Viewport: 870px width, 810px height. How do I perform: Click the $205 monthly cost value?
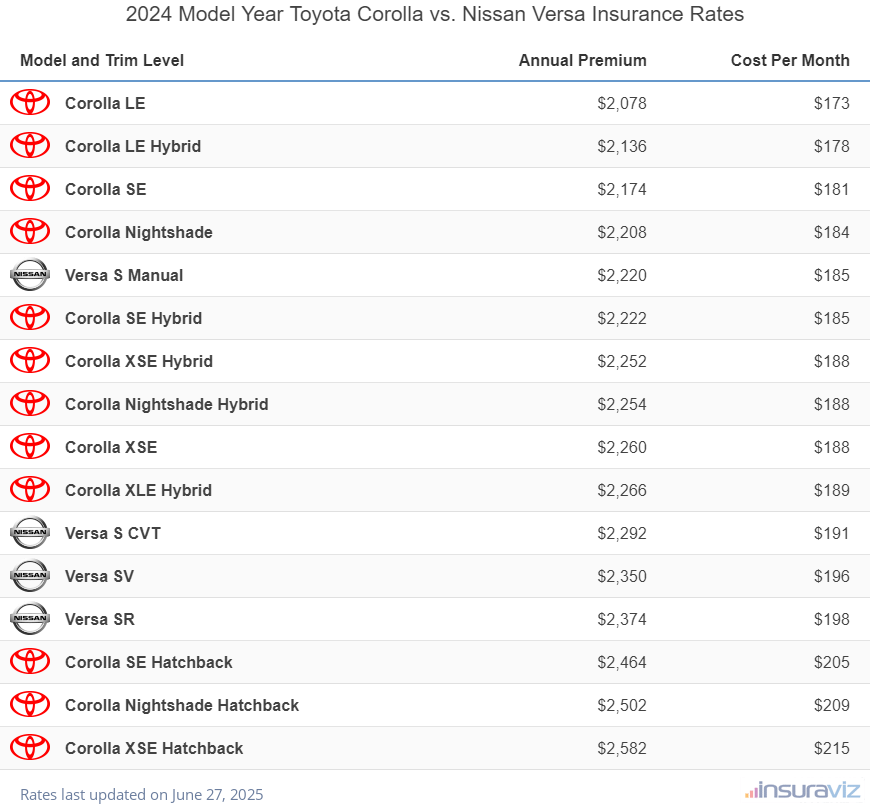tap(832, 662)
